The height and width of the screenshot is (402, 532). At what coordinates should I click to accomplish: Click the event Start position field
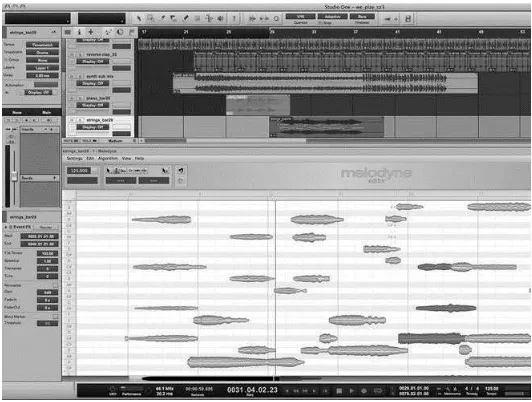(39, 236)
